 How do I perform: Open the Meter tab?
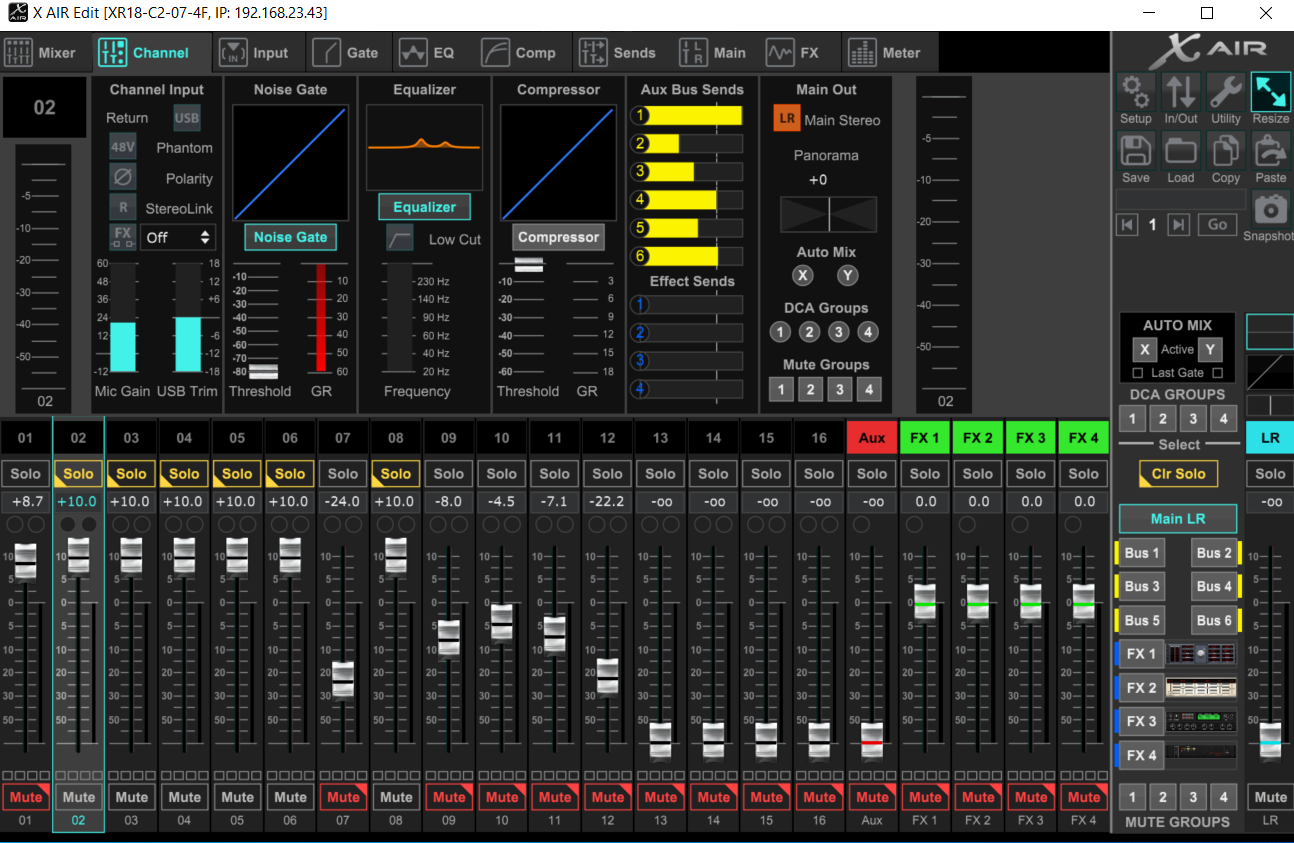pyautogui.click(x=885, y=53)
